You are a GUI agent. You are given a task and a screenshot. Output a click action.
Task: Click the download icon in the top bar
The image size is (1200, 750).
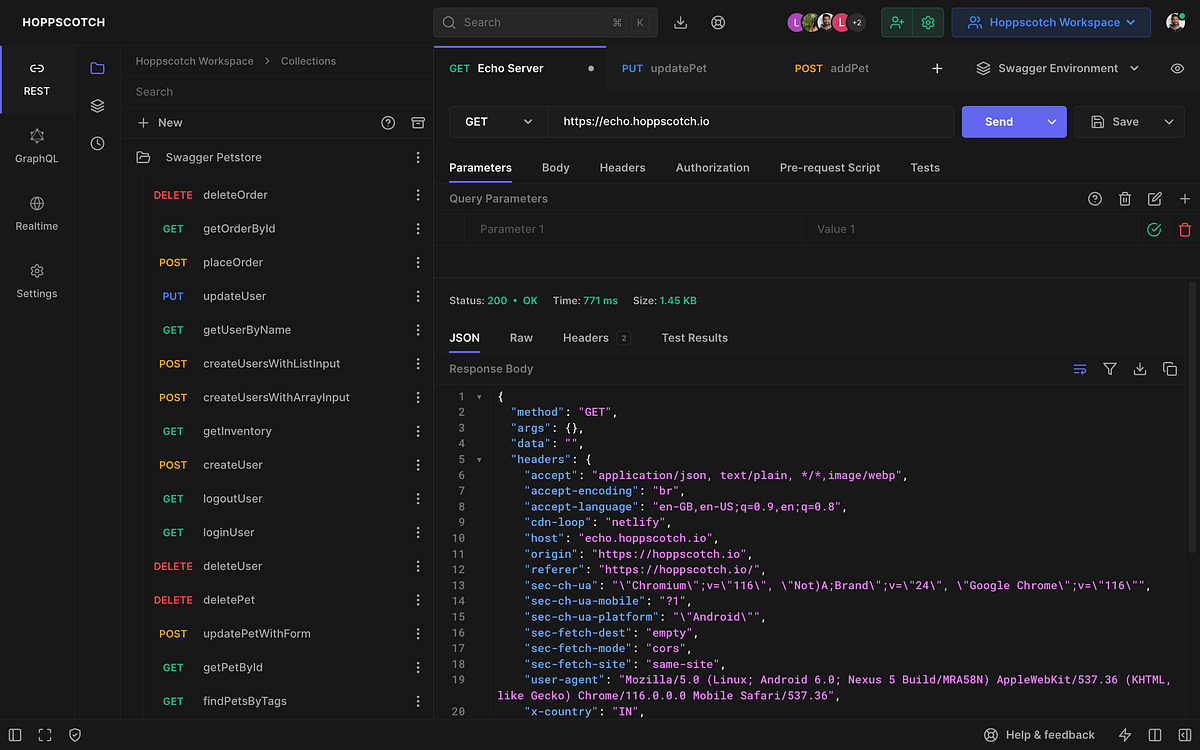click(x=681, y=22)
